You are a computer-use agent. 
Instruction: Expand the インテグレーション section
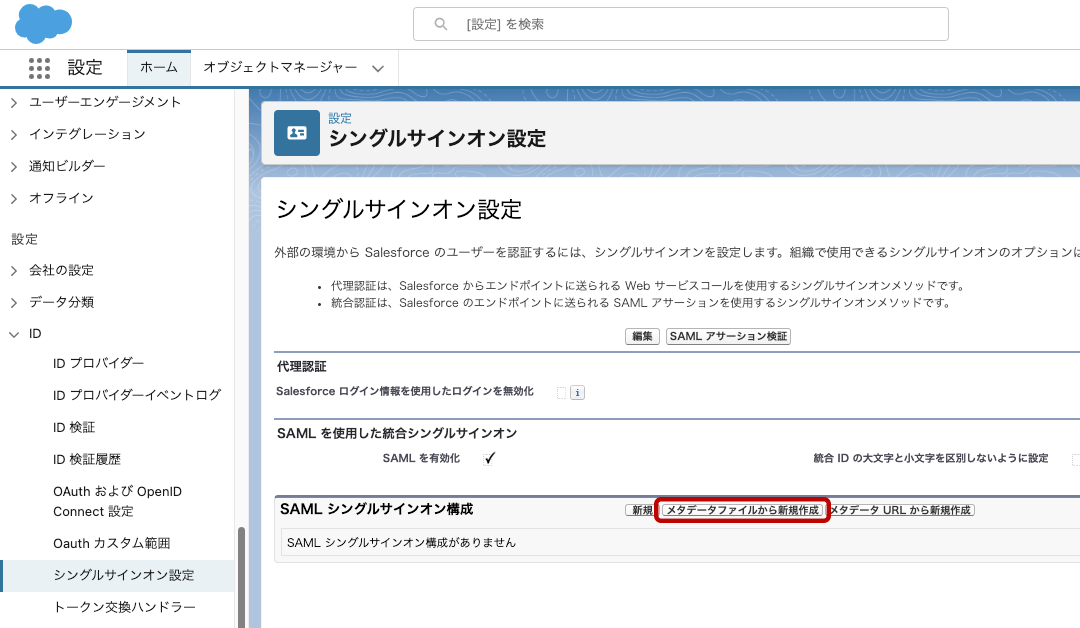(14, 134)
